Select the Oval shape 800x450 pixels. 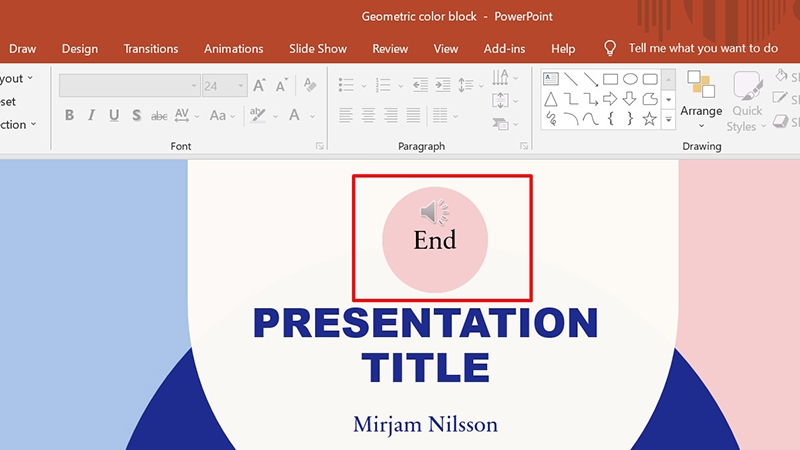tap(630, 79)
